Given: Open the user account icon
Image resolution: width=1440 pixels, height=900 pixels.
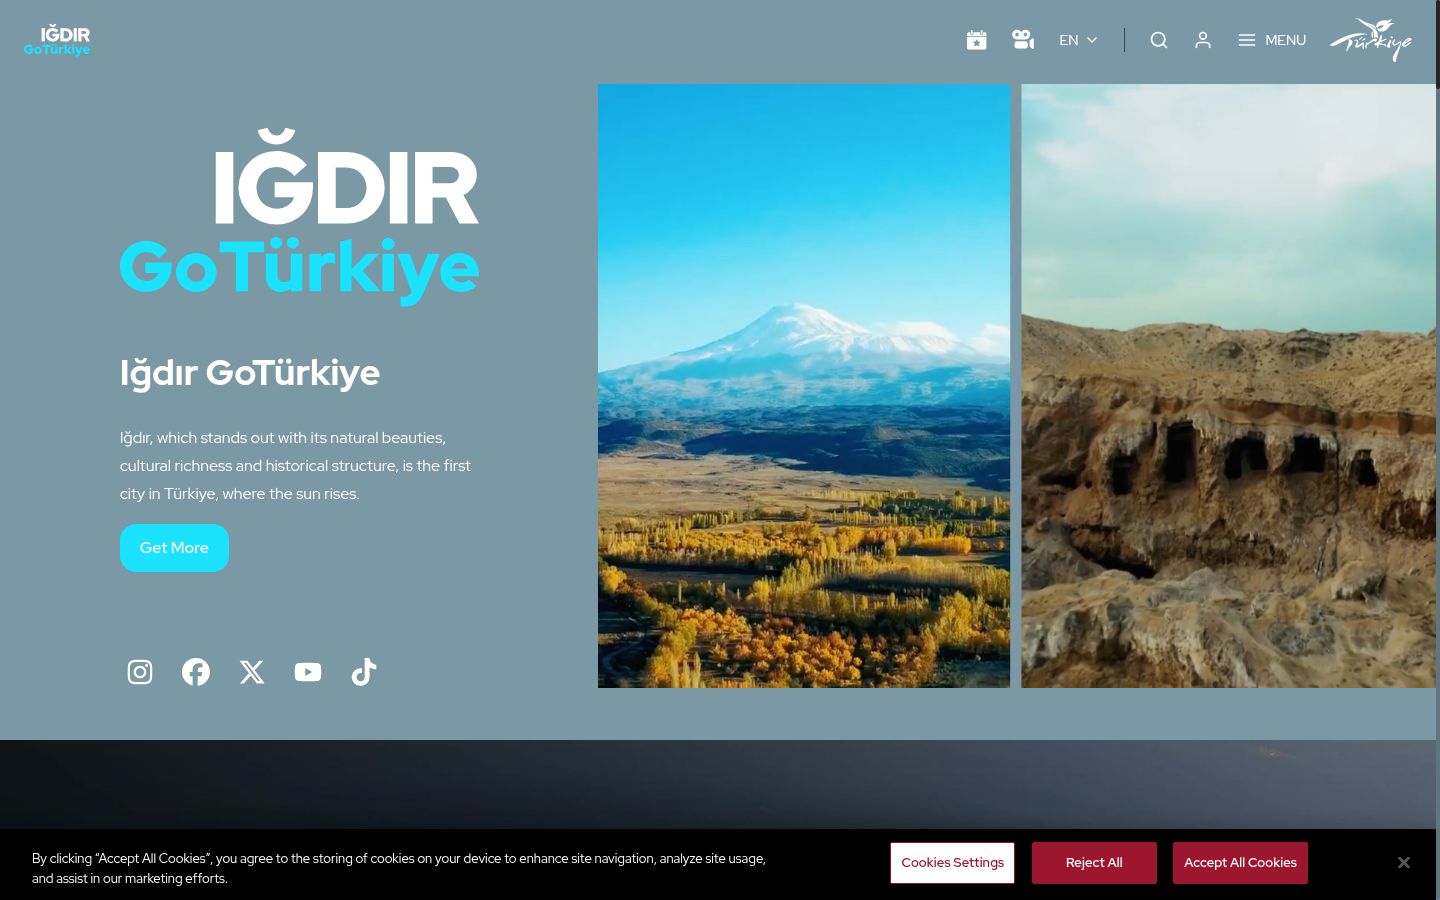Looking at the screenshot, I should 1203,40.
